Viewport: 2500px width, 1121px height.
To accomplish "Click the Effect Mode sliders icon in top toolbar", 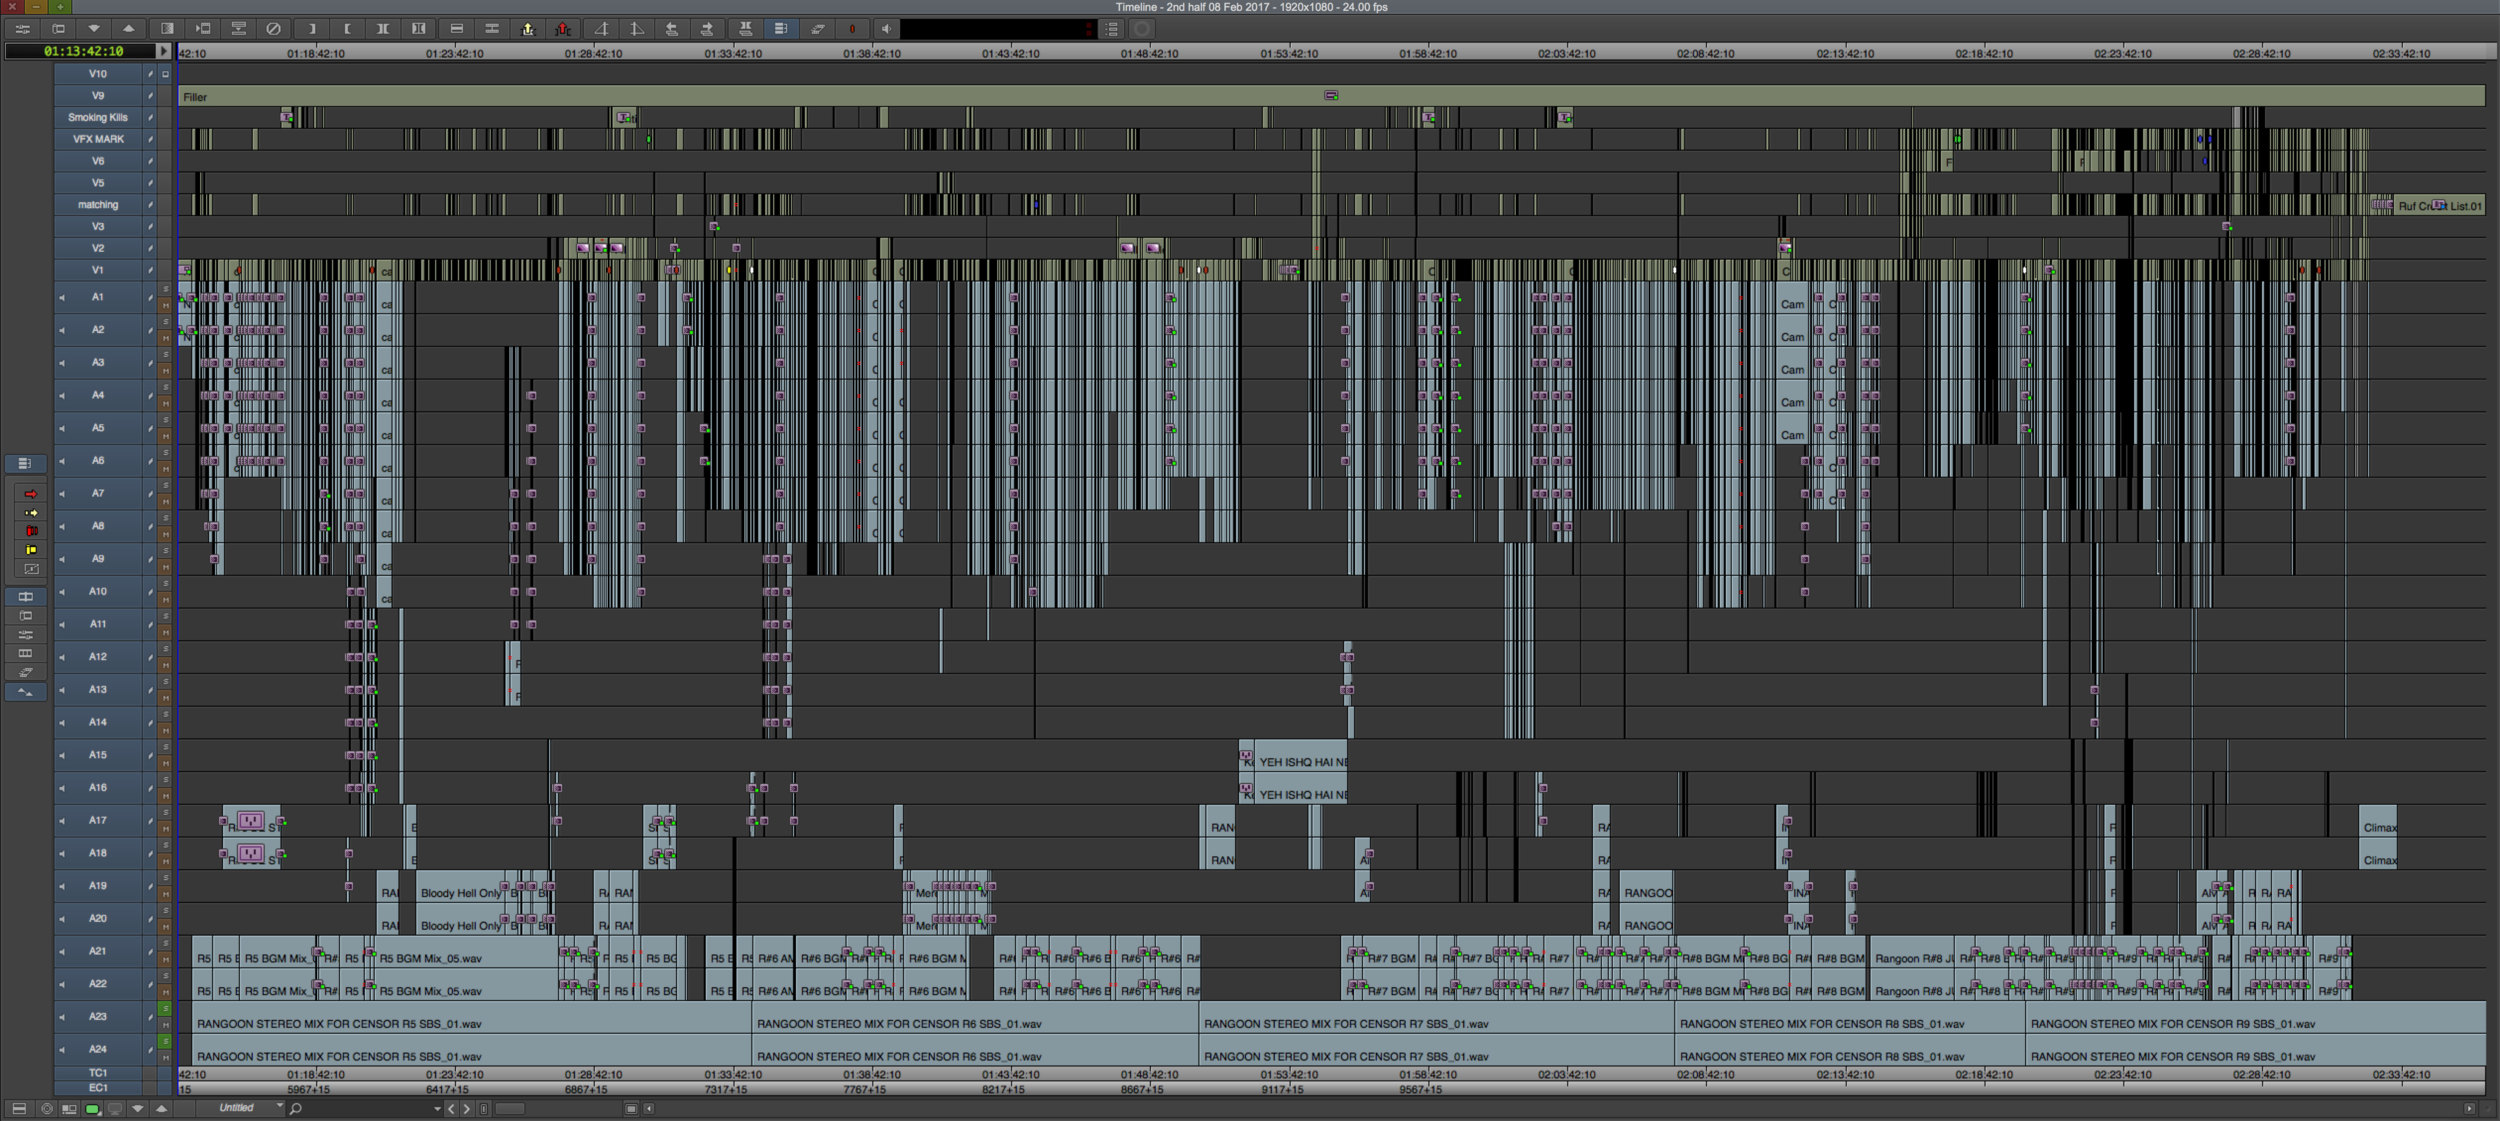I will (22, 29).
